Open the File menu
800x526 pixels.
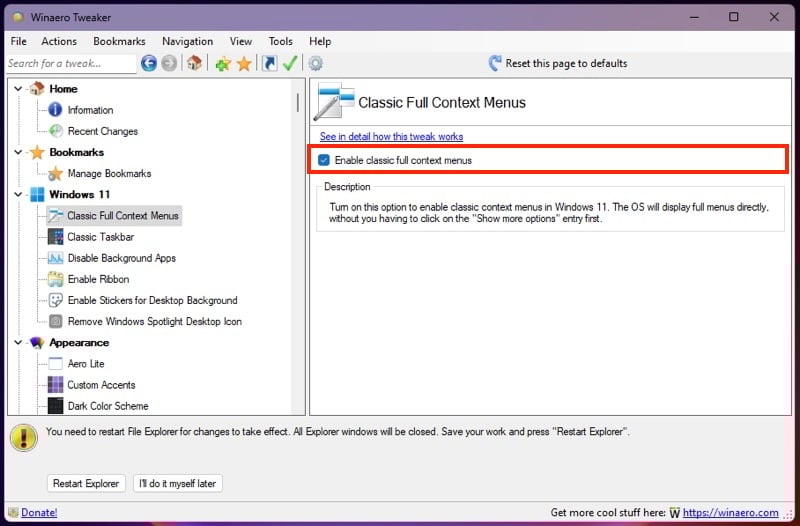coord(18,41)
